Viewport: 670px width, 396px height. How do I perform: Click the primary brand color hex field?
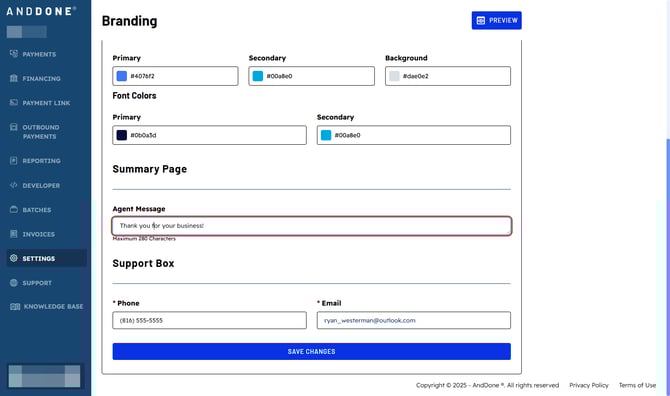(x=175, y=76)
